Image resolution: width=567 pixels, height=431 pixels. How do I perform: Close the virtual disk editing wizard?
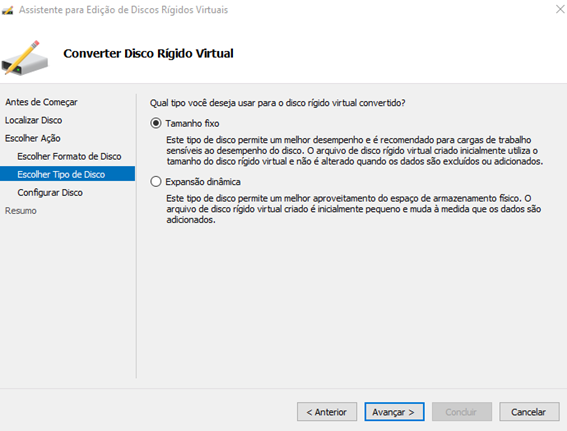[560, 9]
